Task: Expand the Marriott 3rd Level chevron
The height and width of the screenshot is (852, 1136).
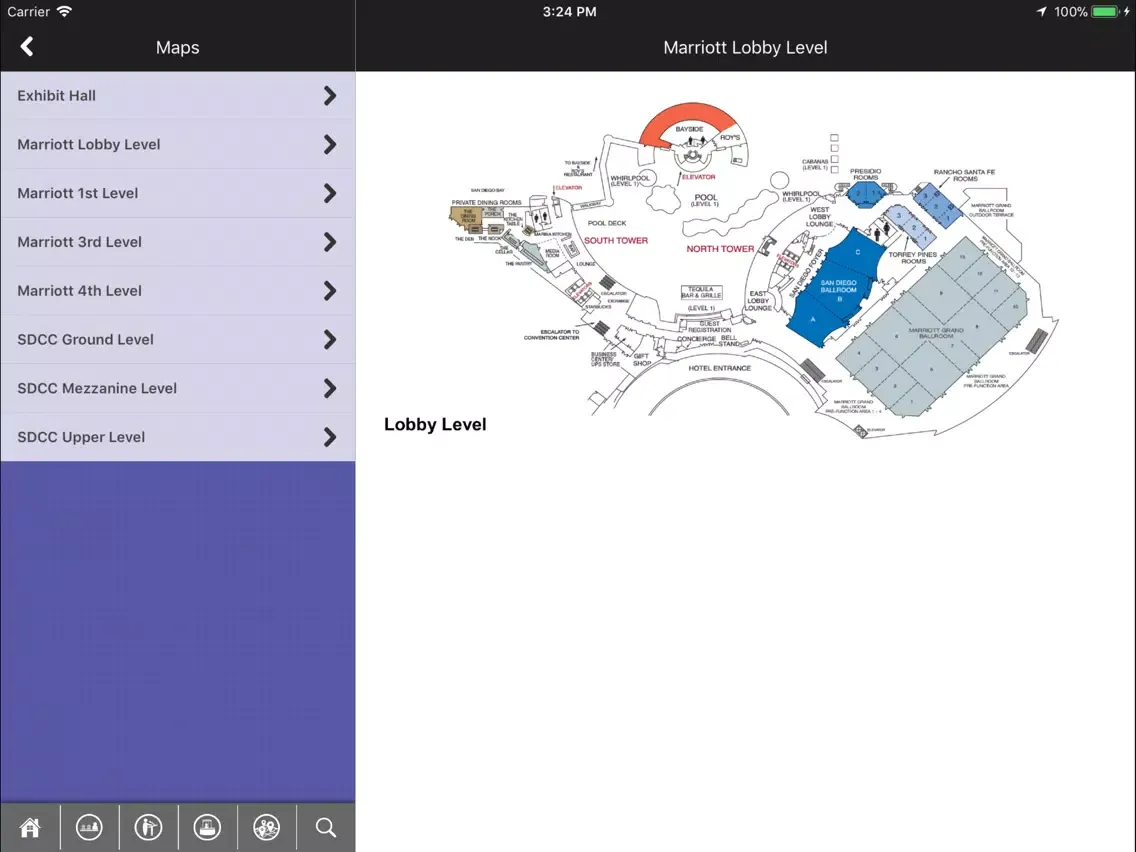Action: coord(330,242)
